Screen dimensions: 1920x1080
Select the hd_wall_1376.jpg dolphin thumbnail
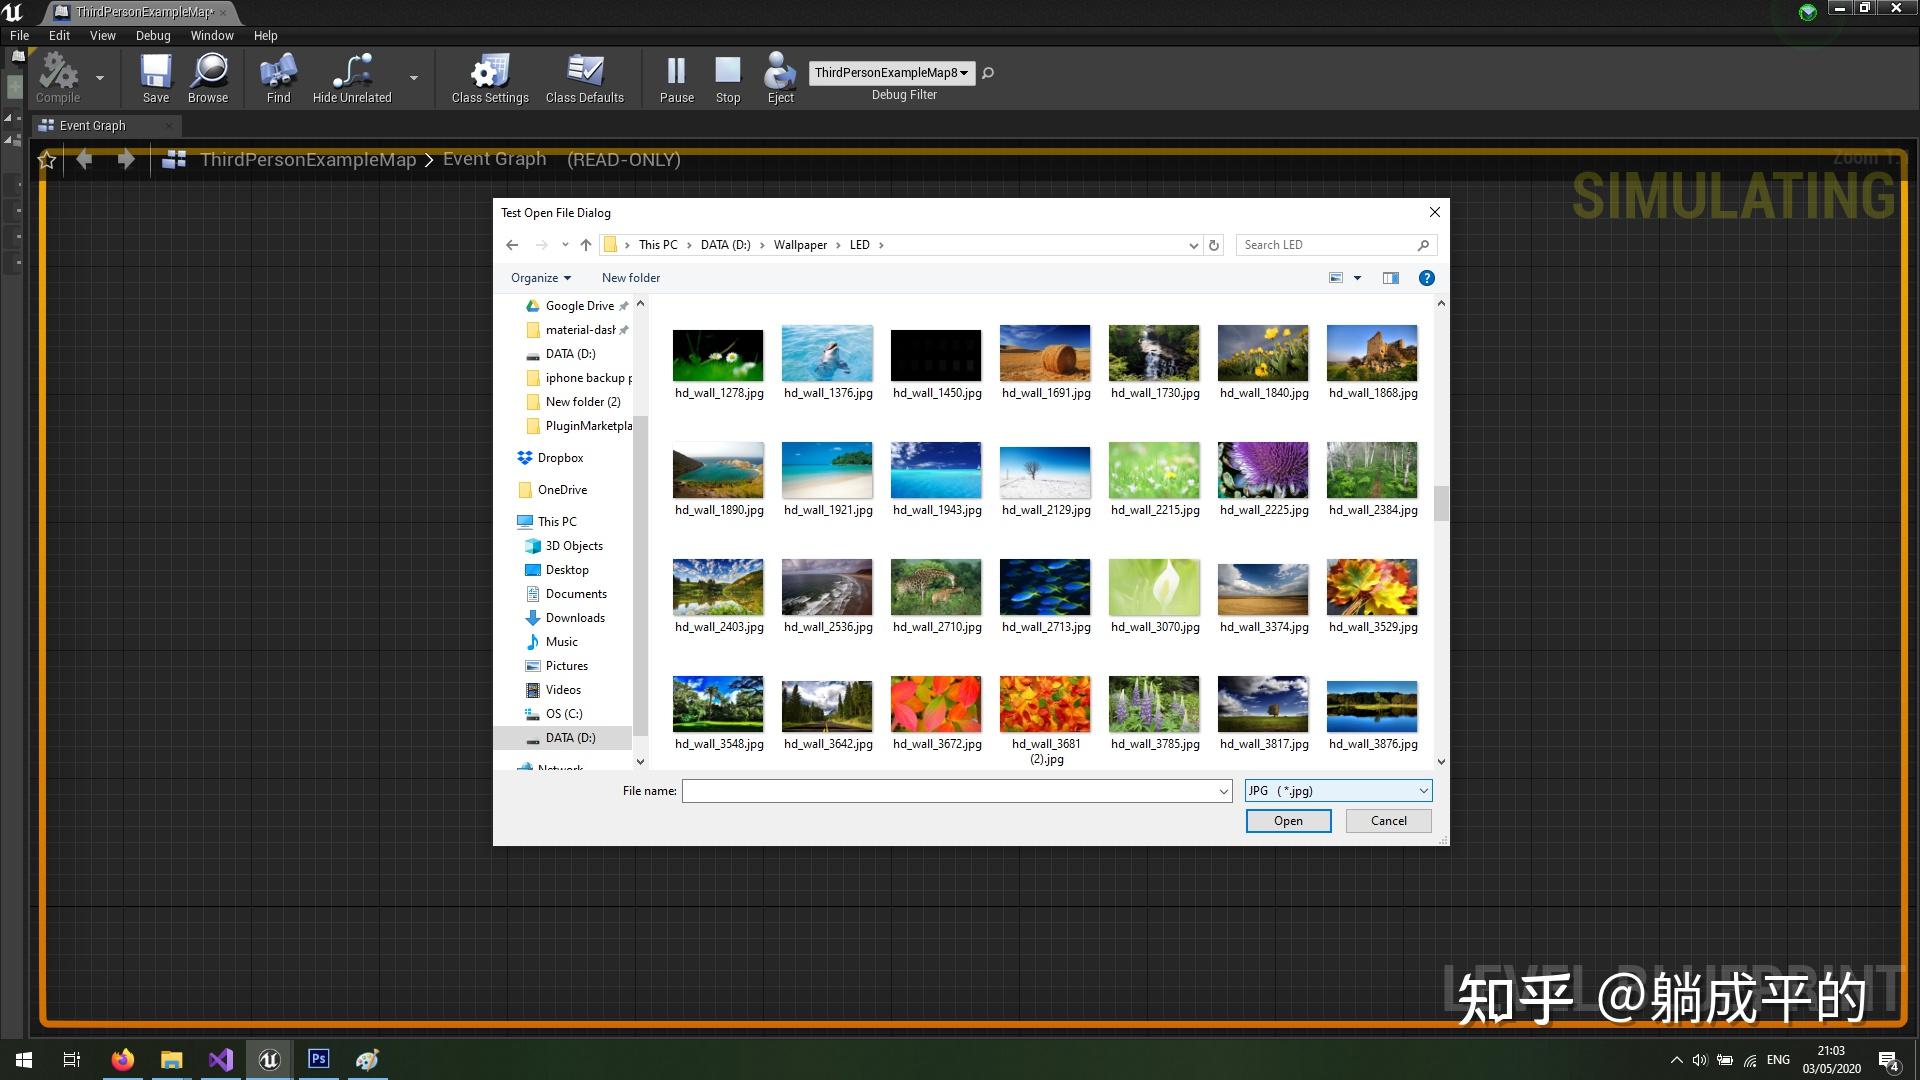point(827,353)
